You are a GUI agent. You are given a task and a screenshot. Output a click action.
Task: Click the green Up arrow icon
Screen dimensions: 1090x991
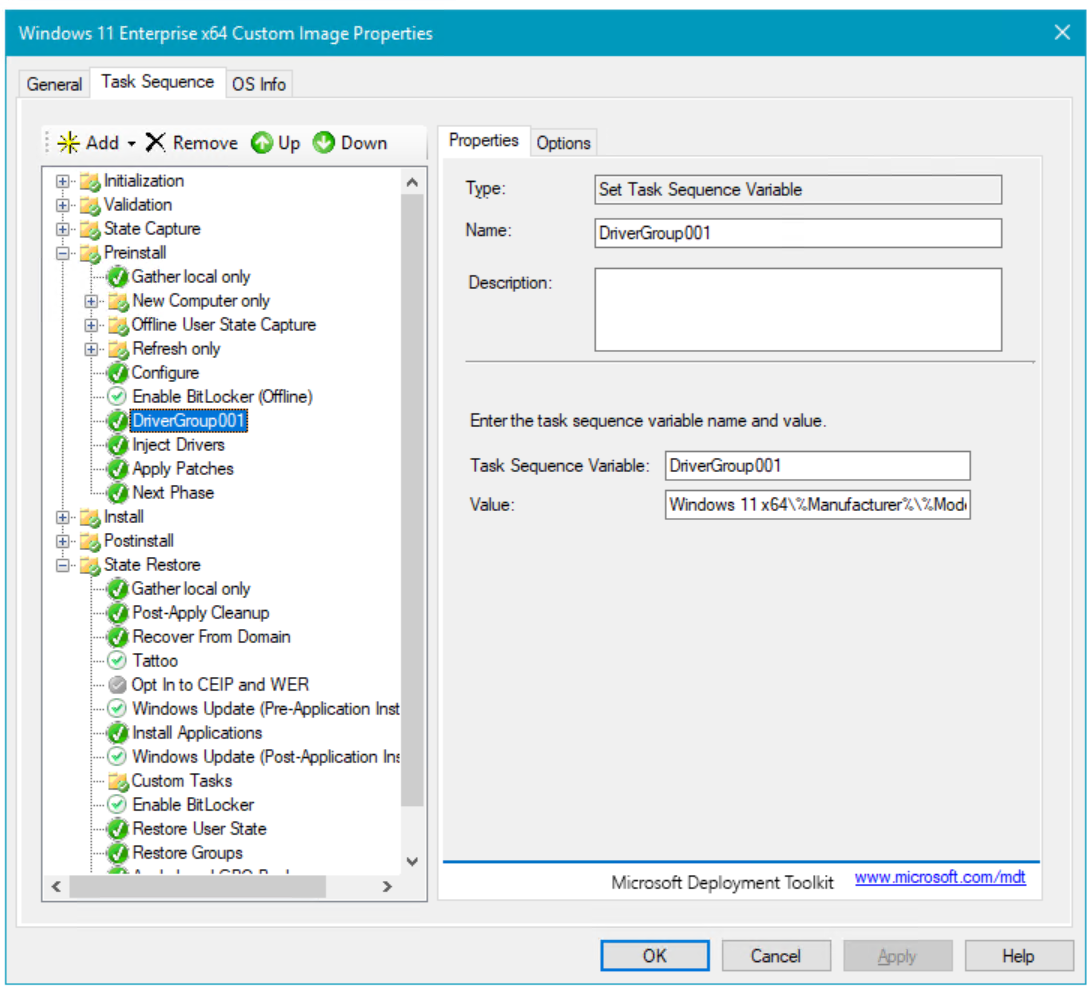(262, 143)
